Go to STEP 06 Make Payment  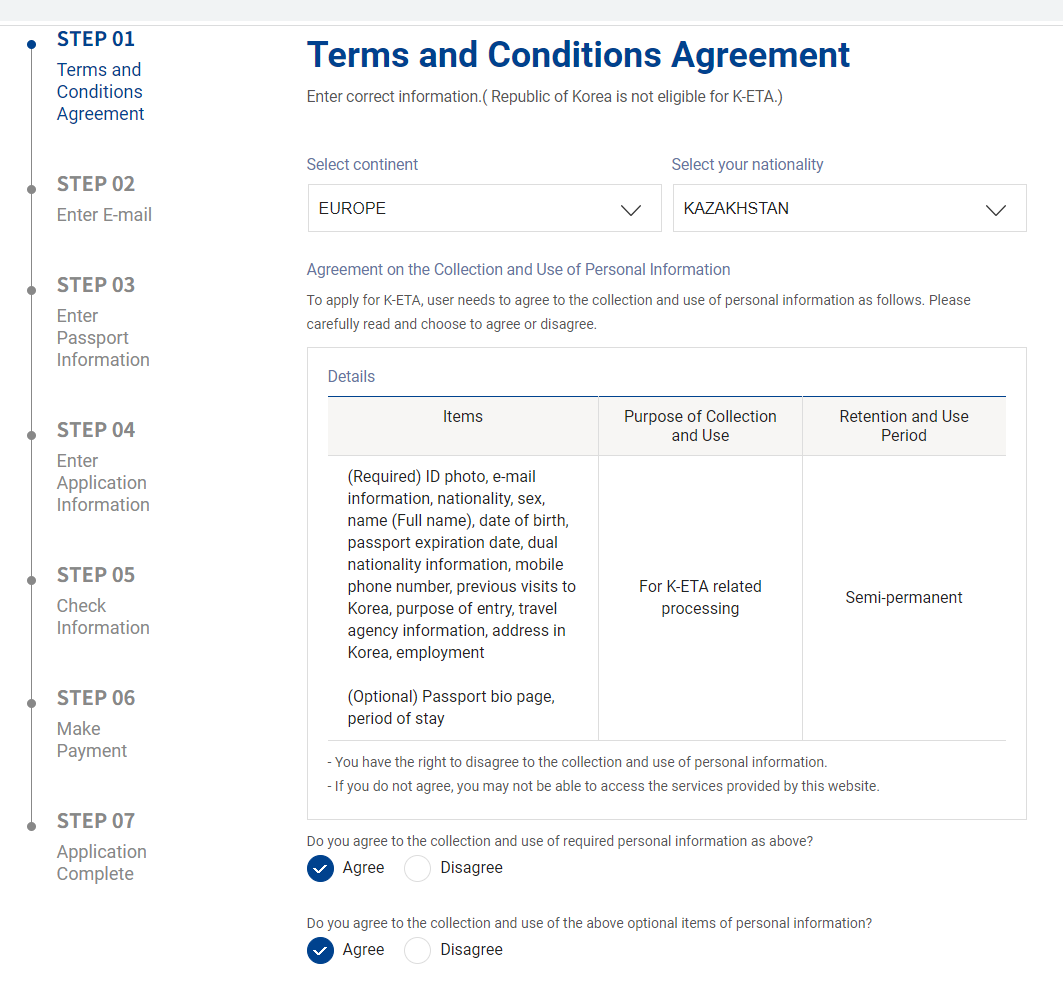(x=96, y=724)
